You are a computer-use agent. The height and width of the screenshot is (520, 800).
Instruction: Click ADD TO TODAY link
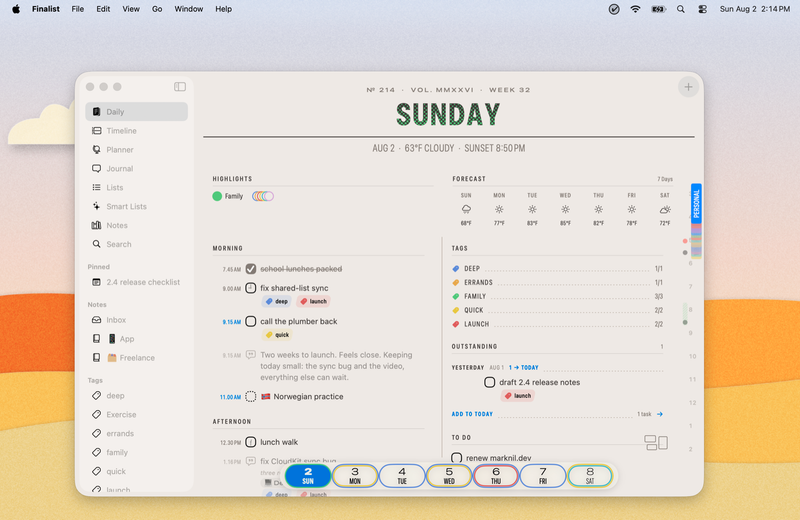(x=472, y=414)
